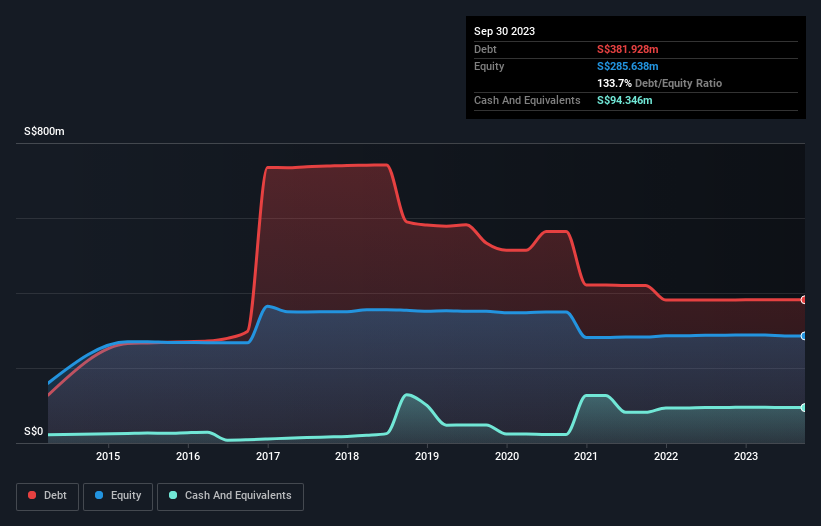Screen dimensions: 821x526
Task: Click the tooltip's Equity row label
Action: (489, 66)
